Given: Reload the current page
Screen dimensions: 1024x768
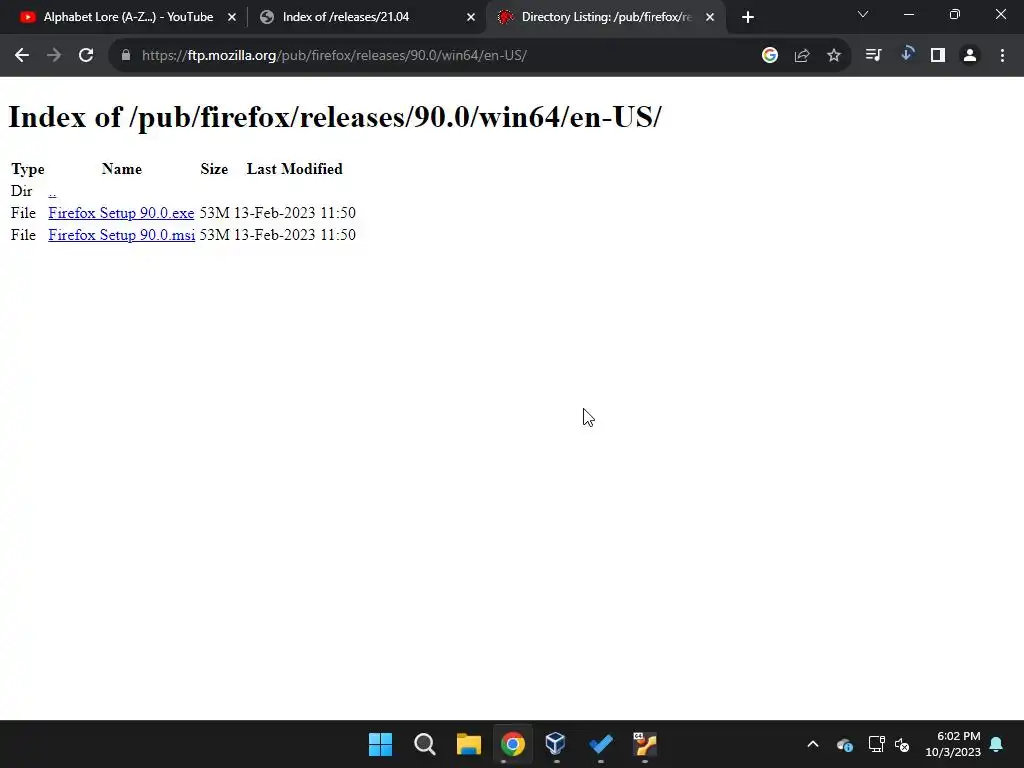Looking at the screenshot, I should [x=86, y=56].
